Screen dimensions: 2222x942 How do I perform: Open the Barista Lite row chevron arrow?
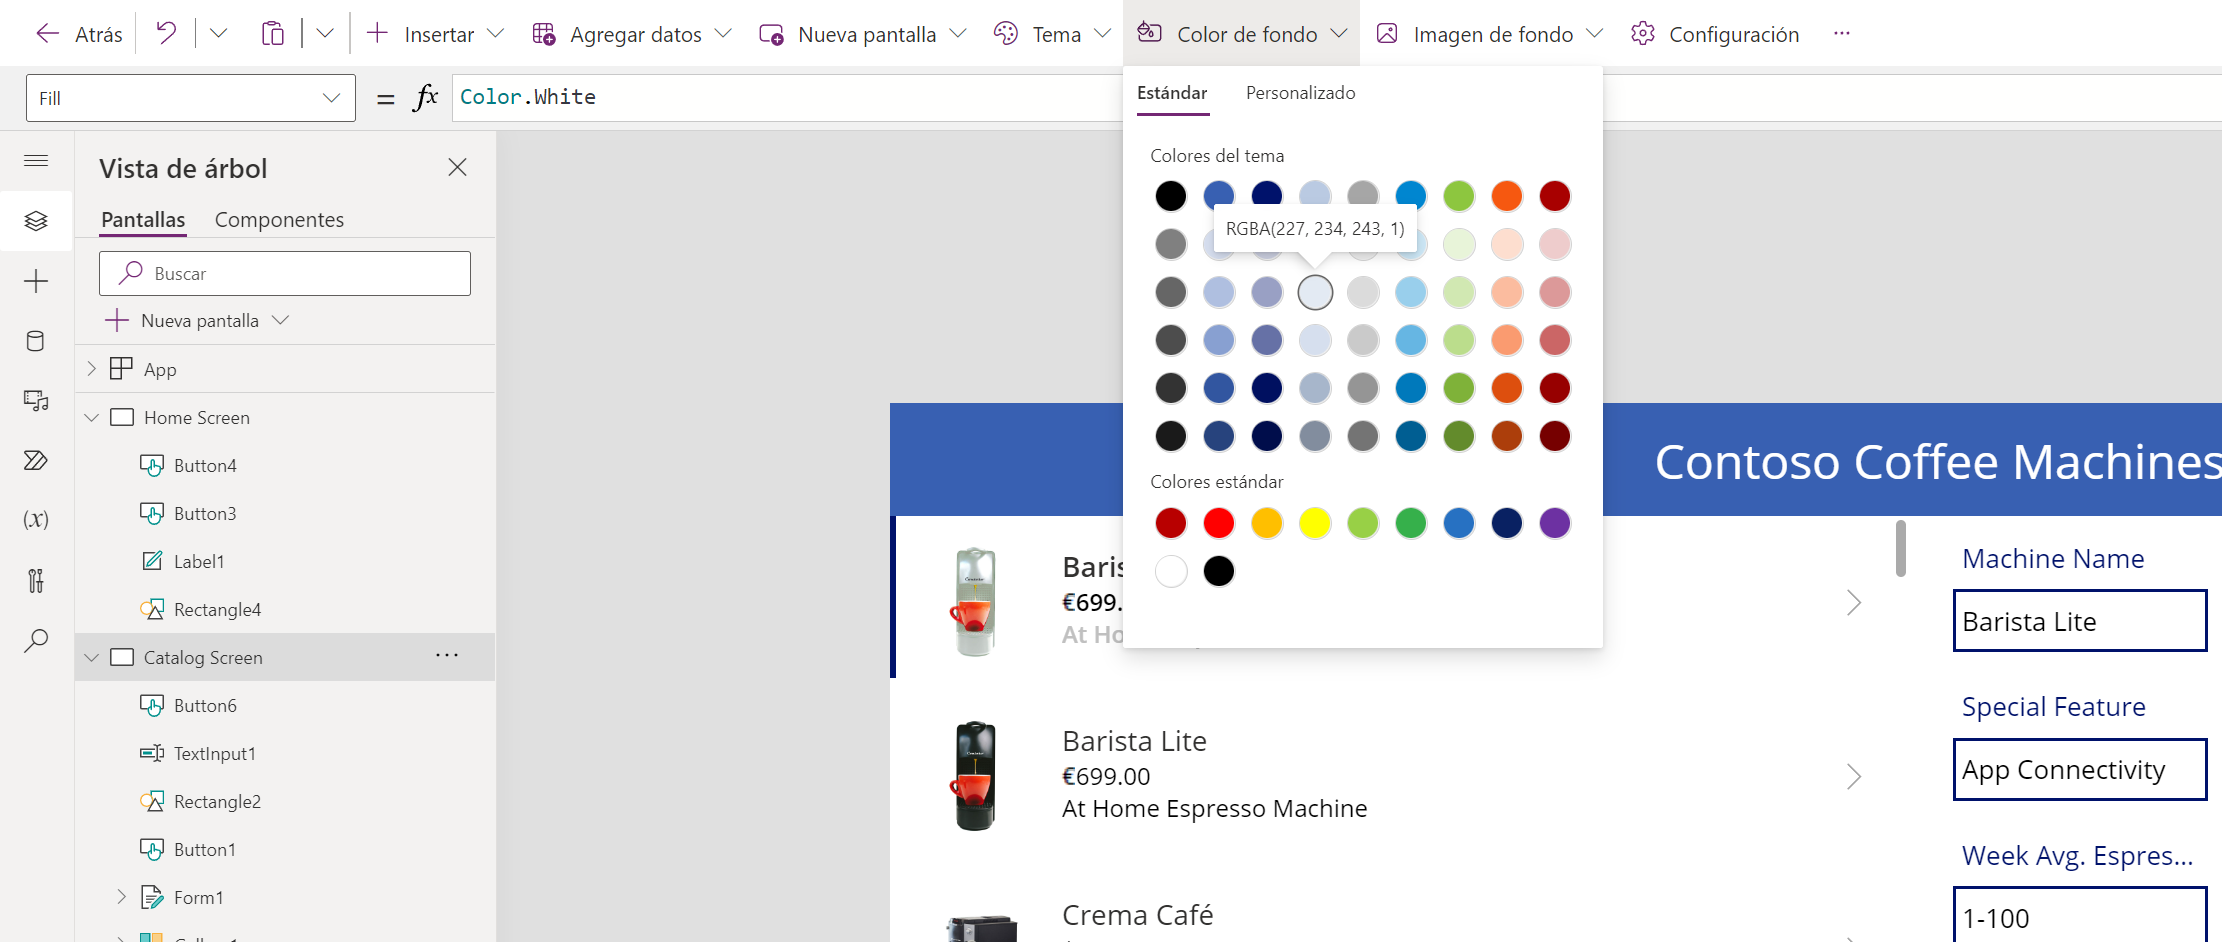coord(1853,776)
